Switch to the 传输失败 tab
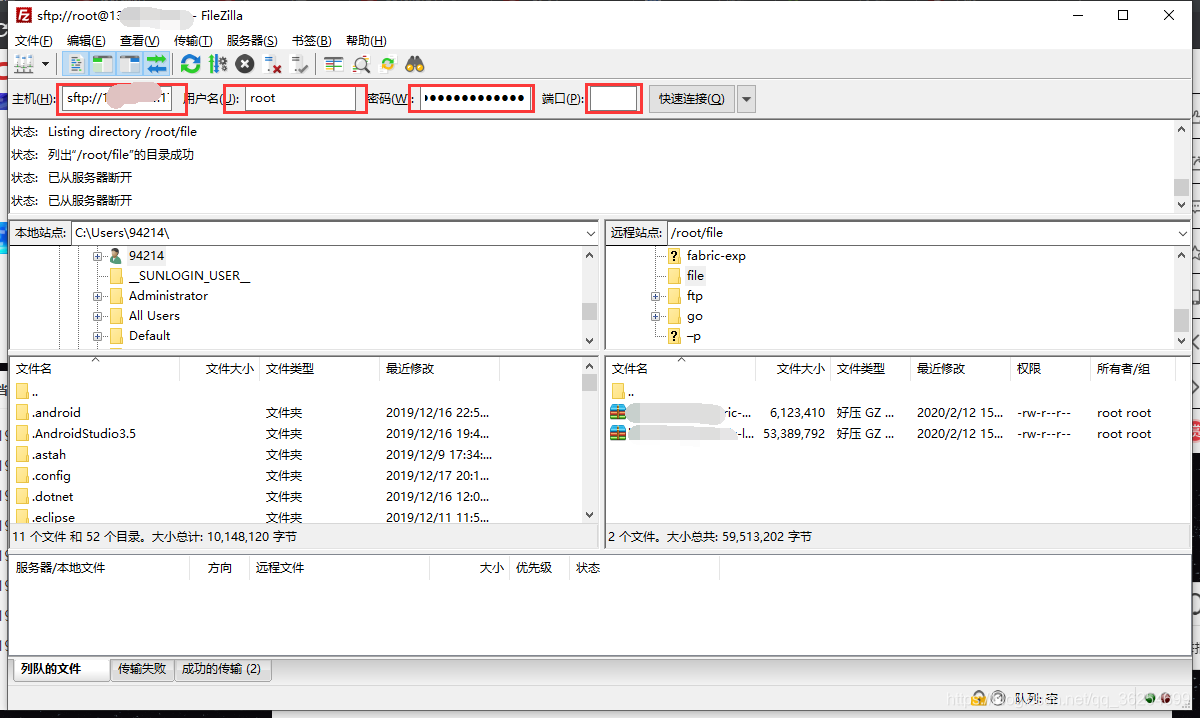1200x718 pixels. tap(142, 669)
